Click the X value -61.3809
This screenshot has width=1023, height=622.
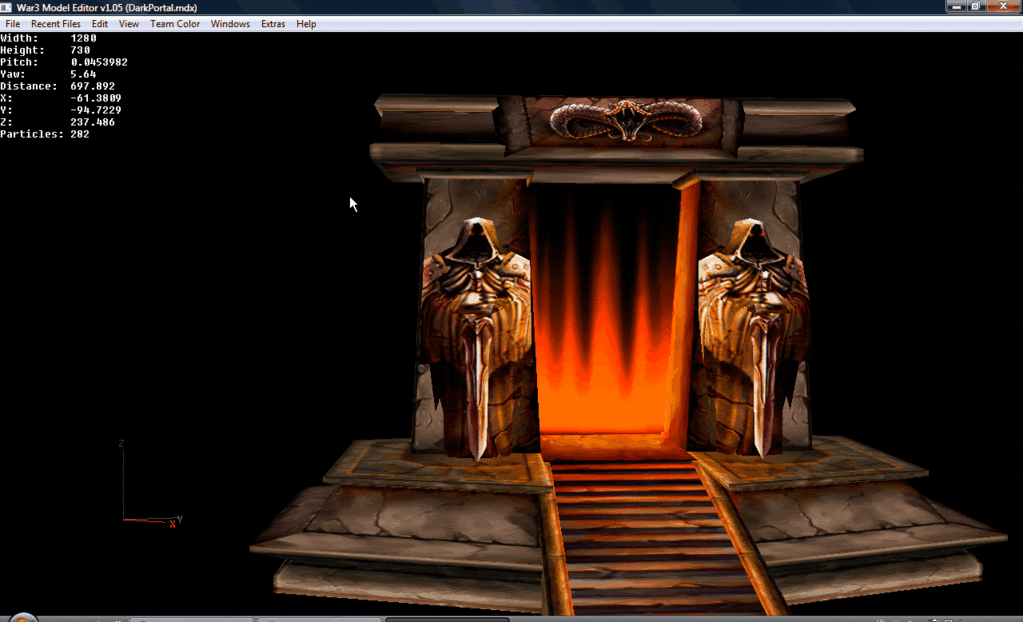96,99
